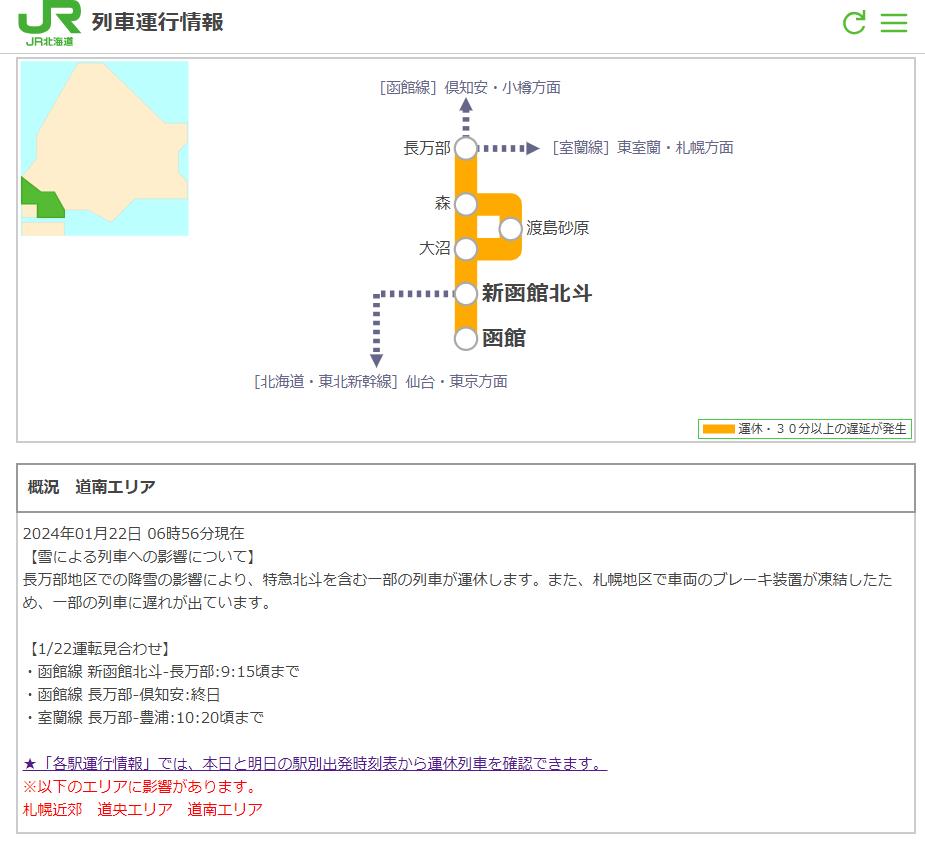
Task: Click the upward arrow toward 倶知安・小樽
Action: tap(466, 117)
